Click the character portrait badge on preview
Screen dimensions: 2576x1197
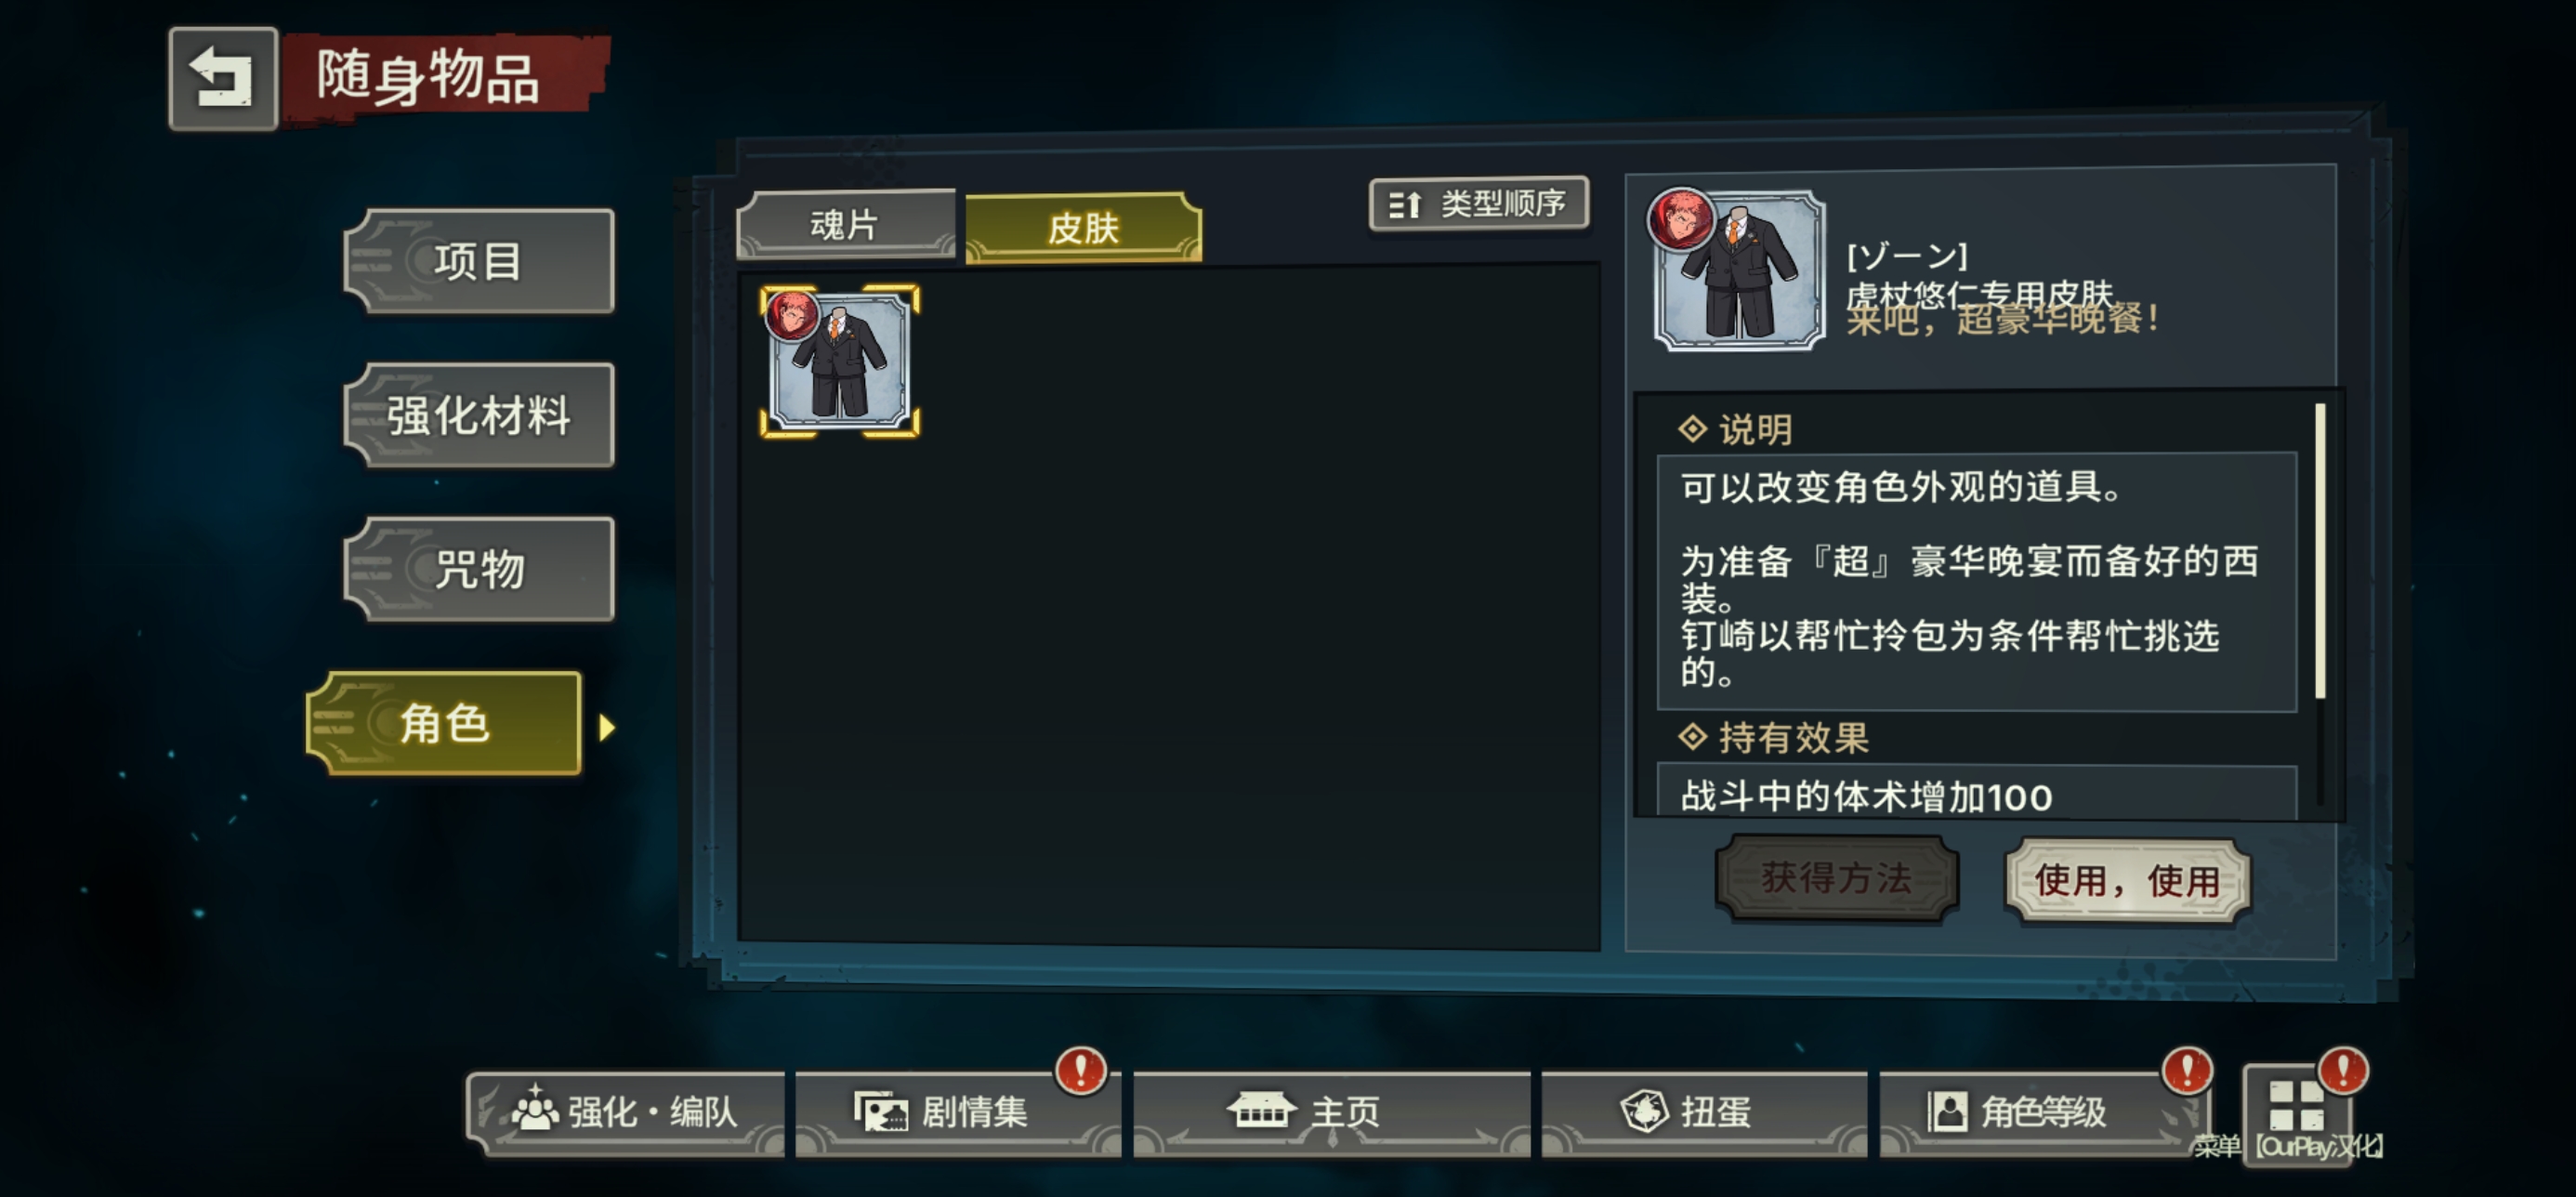pos(1680,219)
